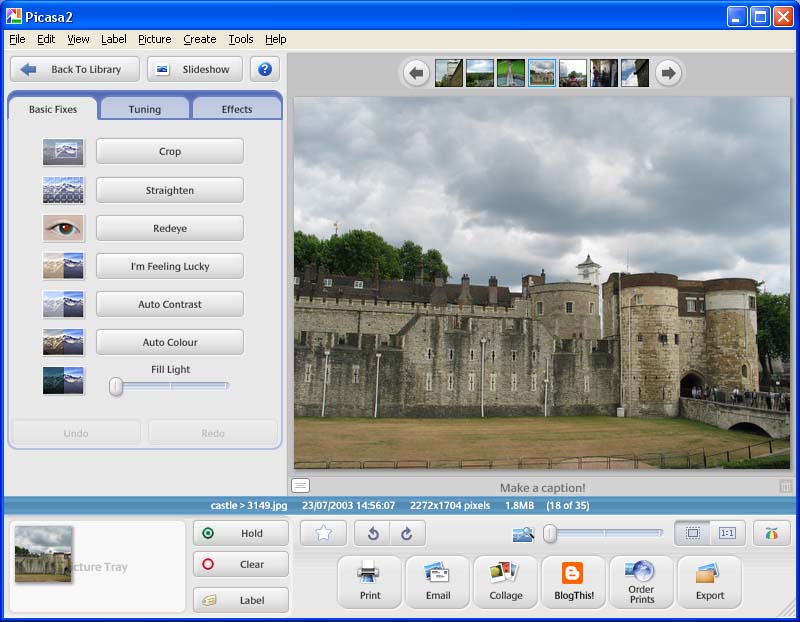800x622 pixels.
Task: Click the Fill Light slider handle
Action: pos(116,387)
